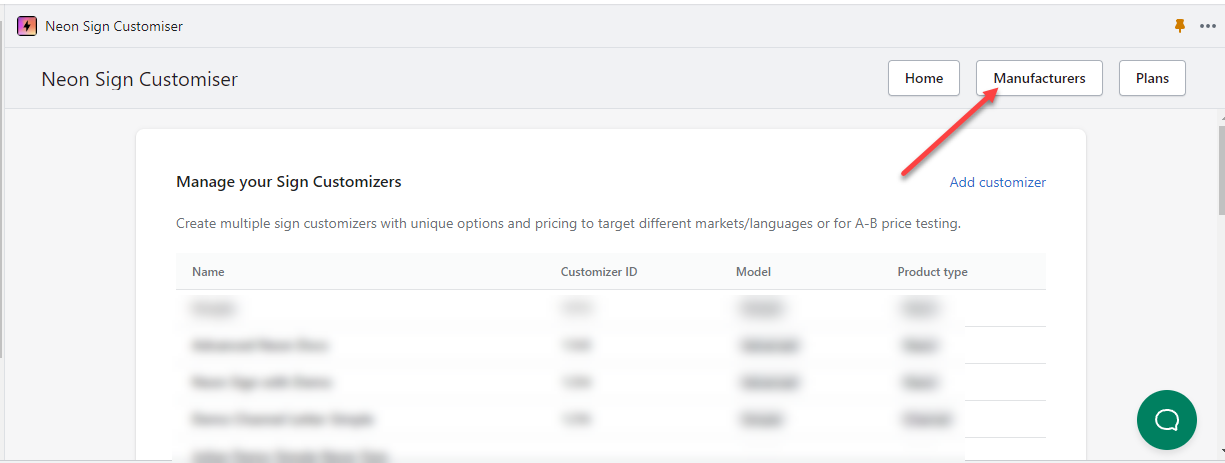Click the orange pin icon
The height and width of the screenshot is (463, 1225).
tap(1180, 26)
